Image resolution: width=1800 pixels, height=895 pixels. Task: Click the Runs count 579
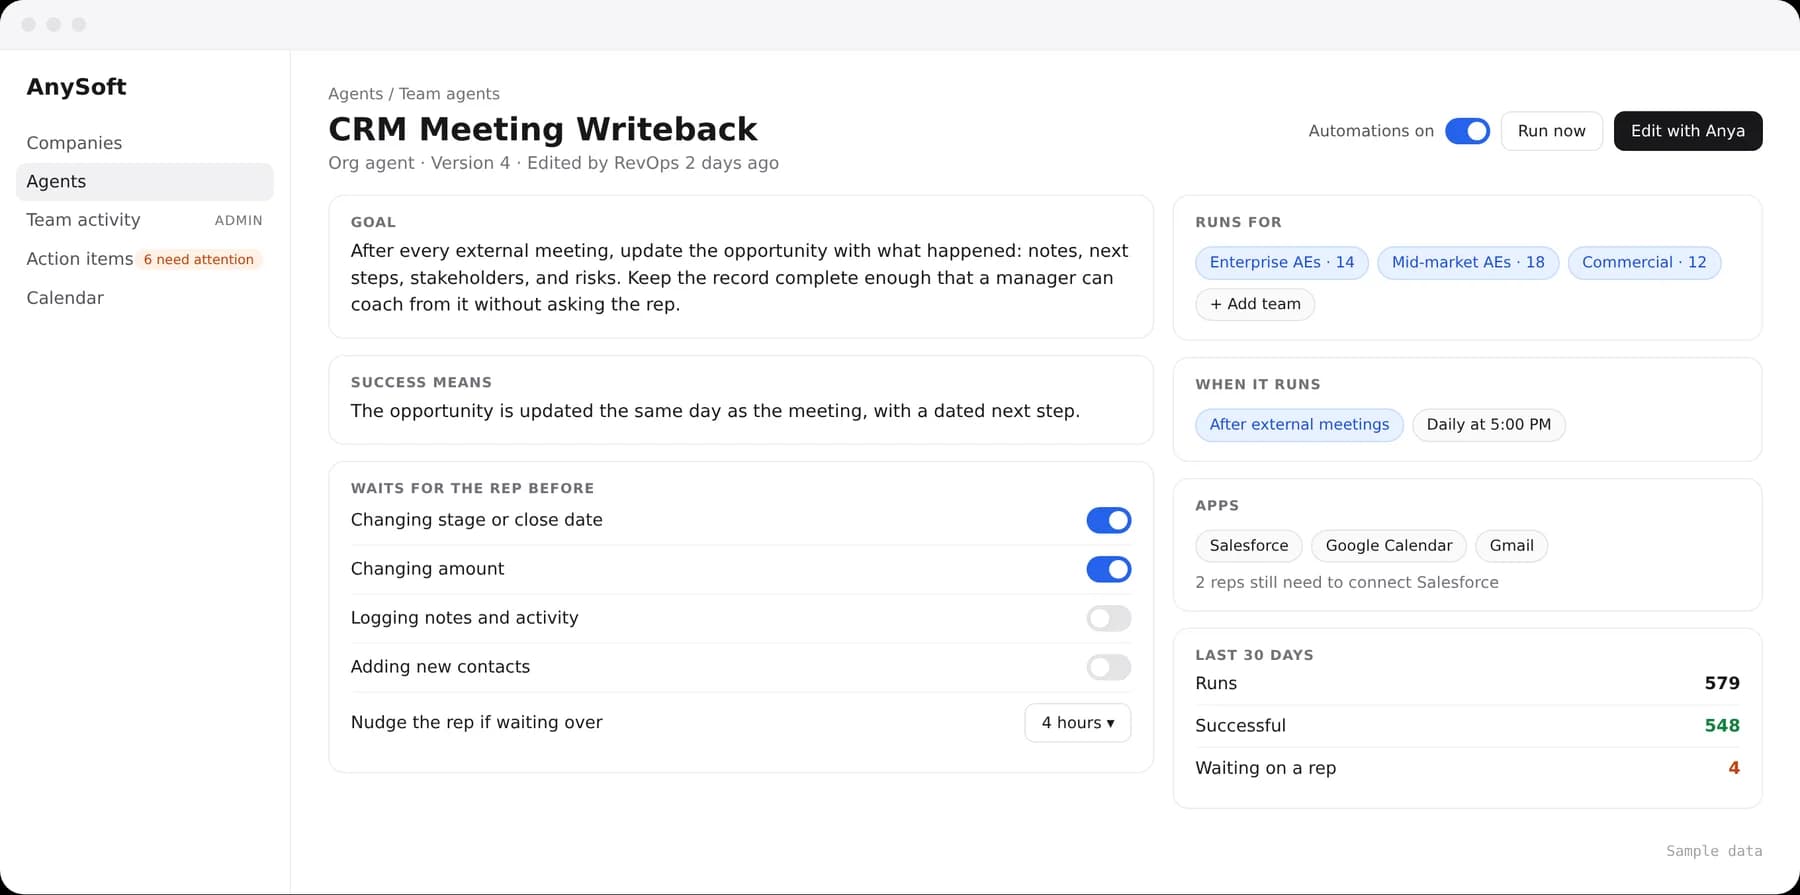(1722, 684)
